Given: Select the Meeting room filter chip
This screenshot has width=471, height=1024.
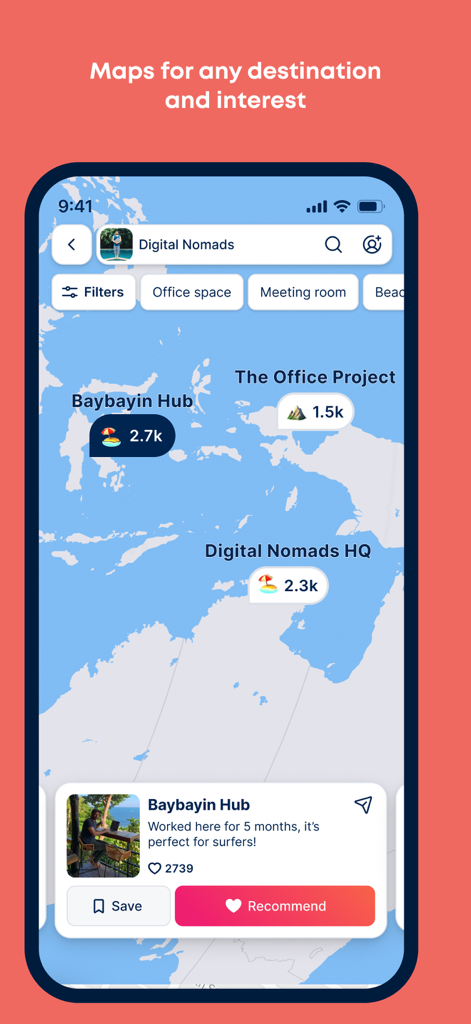Looking at the screenshot, I should pos(303,292).
